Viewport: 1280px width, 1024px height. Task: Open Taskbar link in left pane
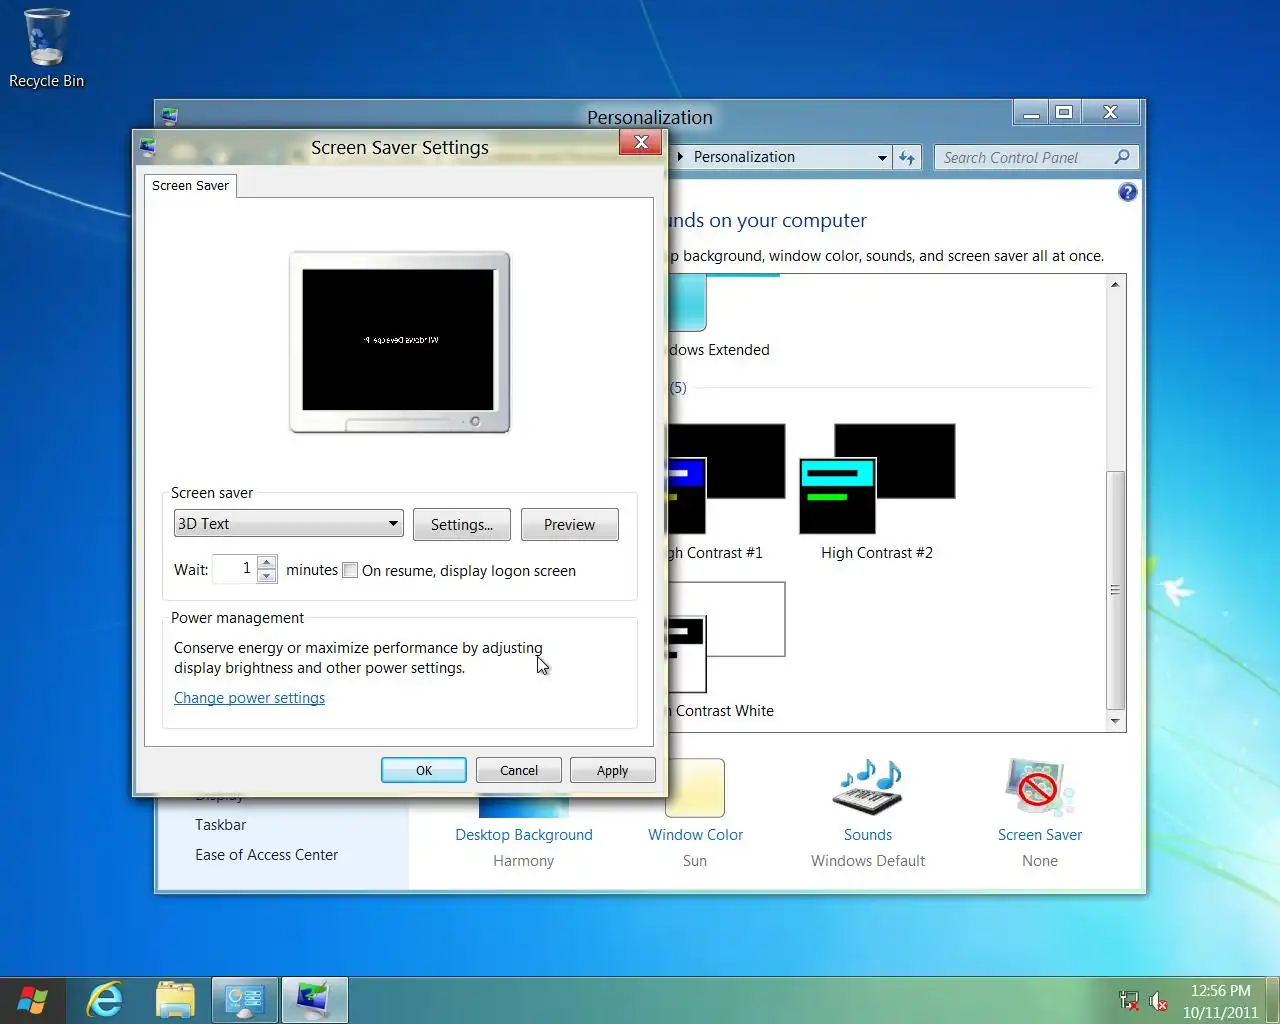[x=220, y=825]
